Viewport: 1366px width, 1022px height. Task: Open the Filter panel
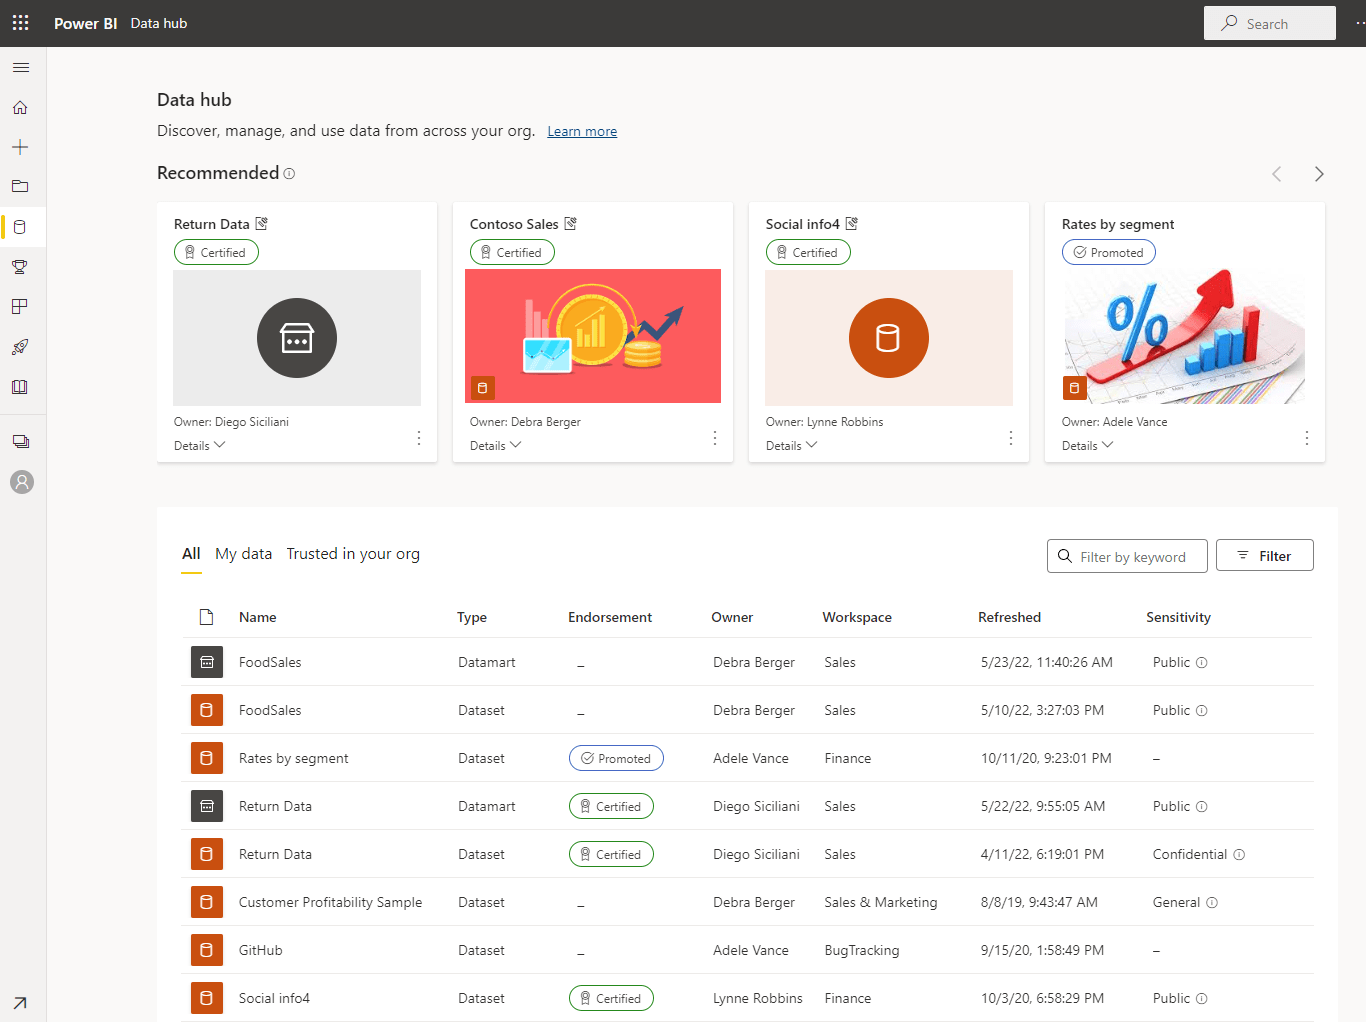(x=1264, y=555)
